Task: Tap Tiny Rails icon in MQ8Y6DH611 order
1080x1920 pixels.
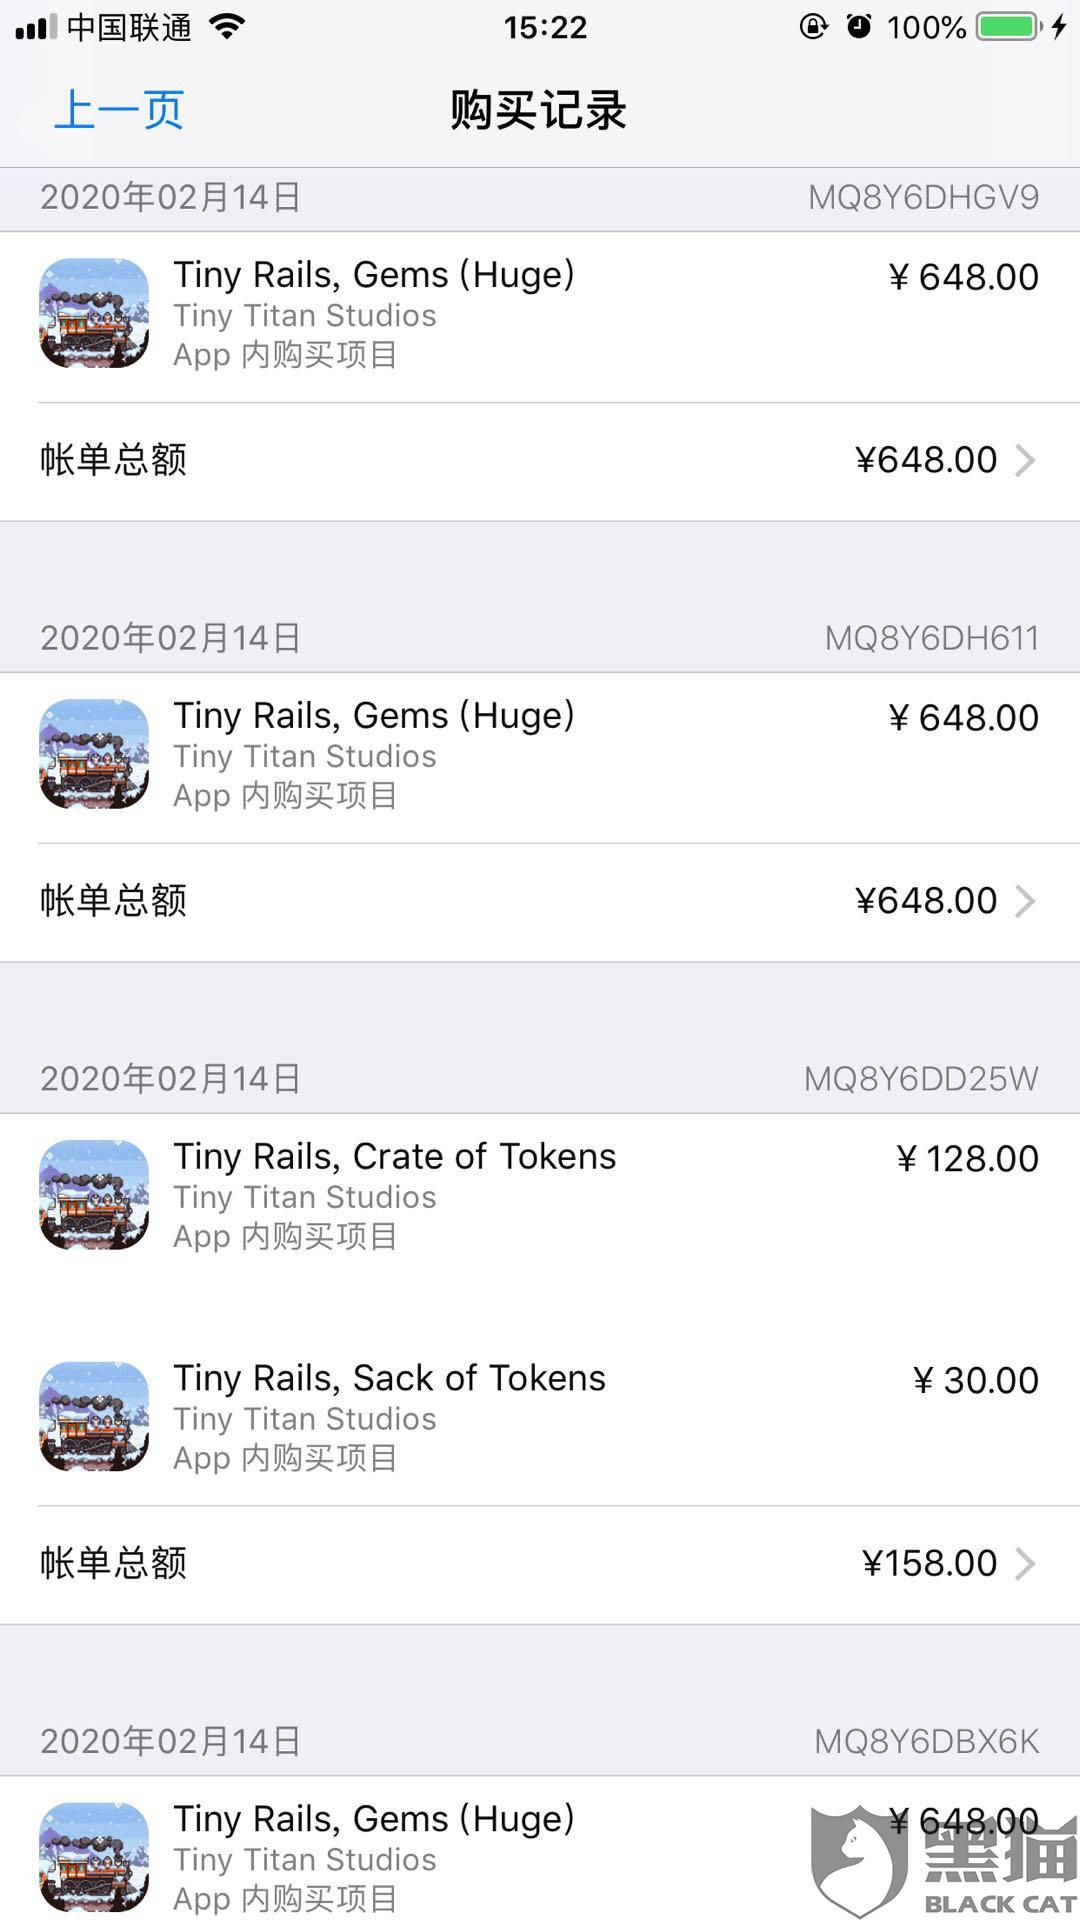Action: coord(94,754)
